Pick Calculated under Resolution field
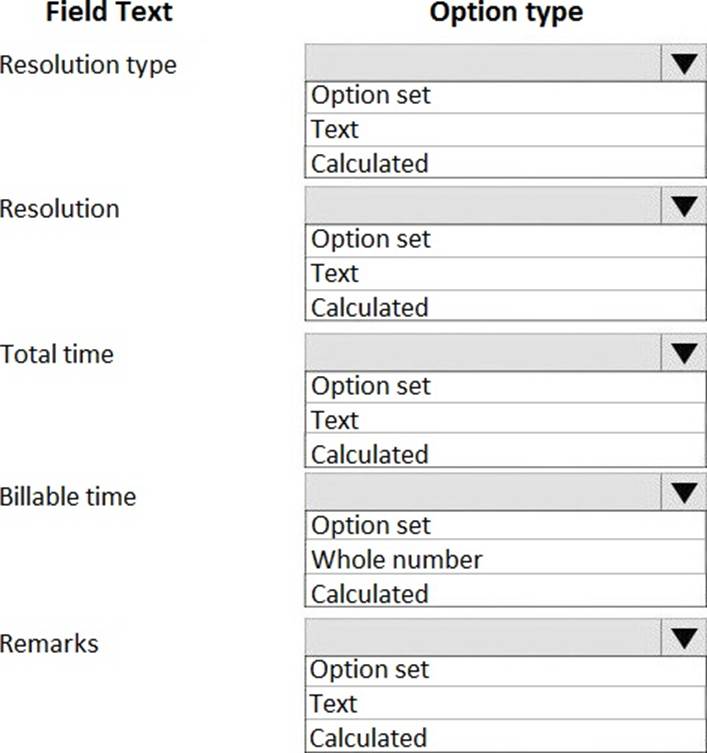707x753 pixels. pyautogui.click(x=505, y=307)
